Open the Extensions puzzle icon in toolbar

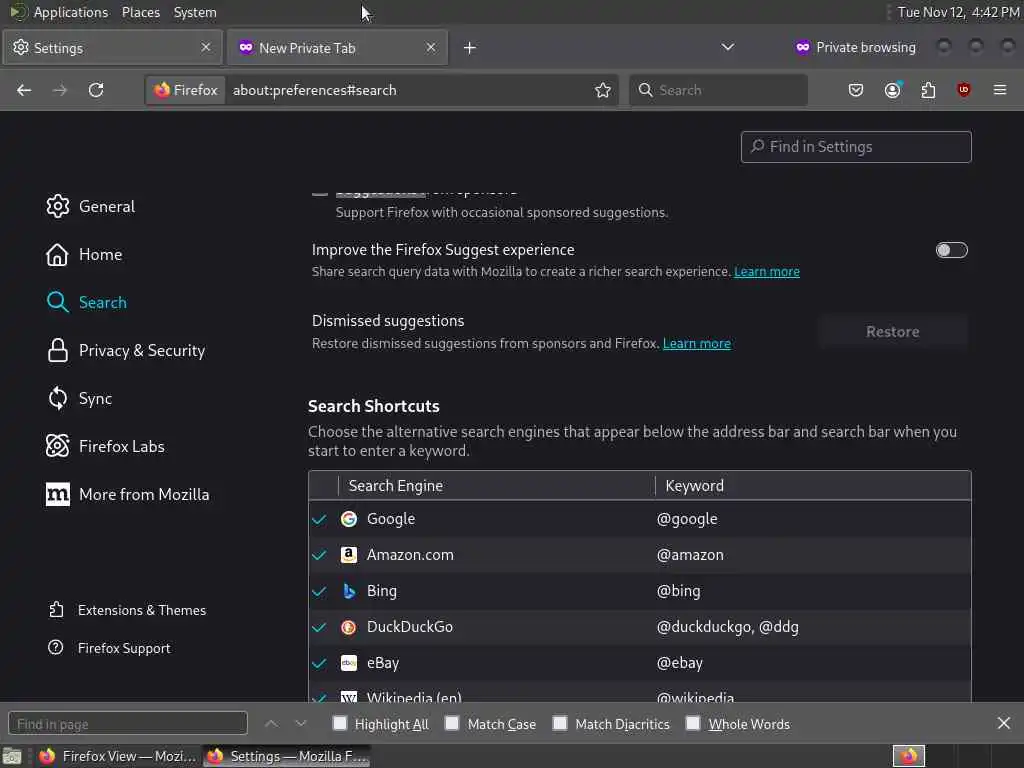pos(928,90)
